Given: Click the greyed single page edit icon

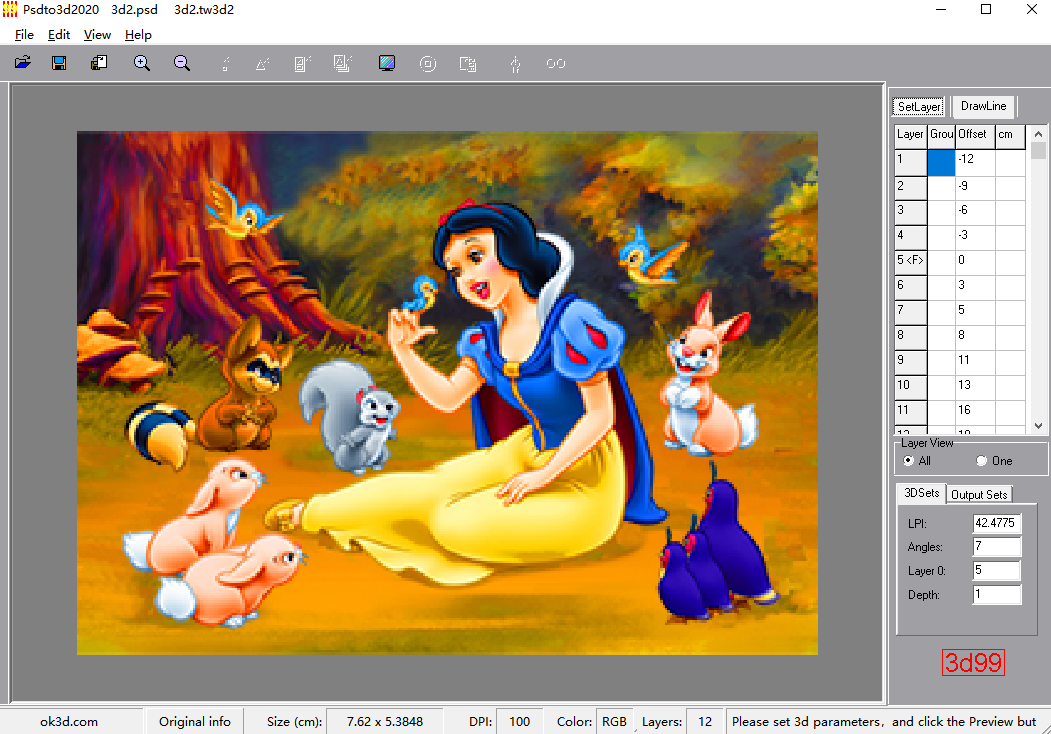Looking at the screenshot, I should pos(302,64).
